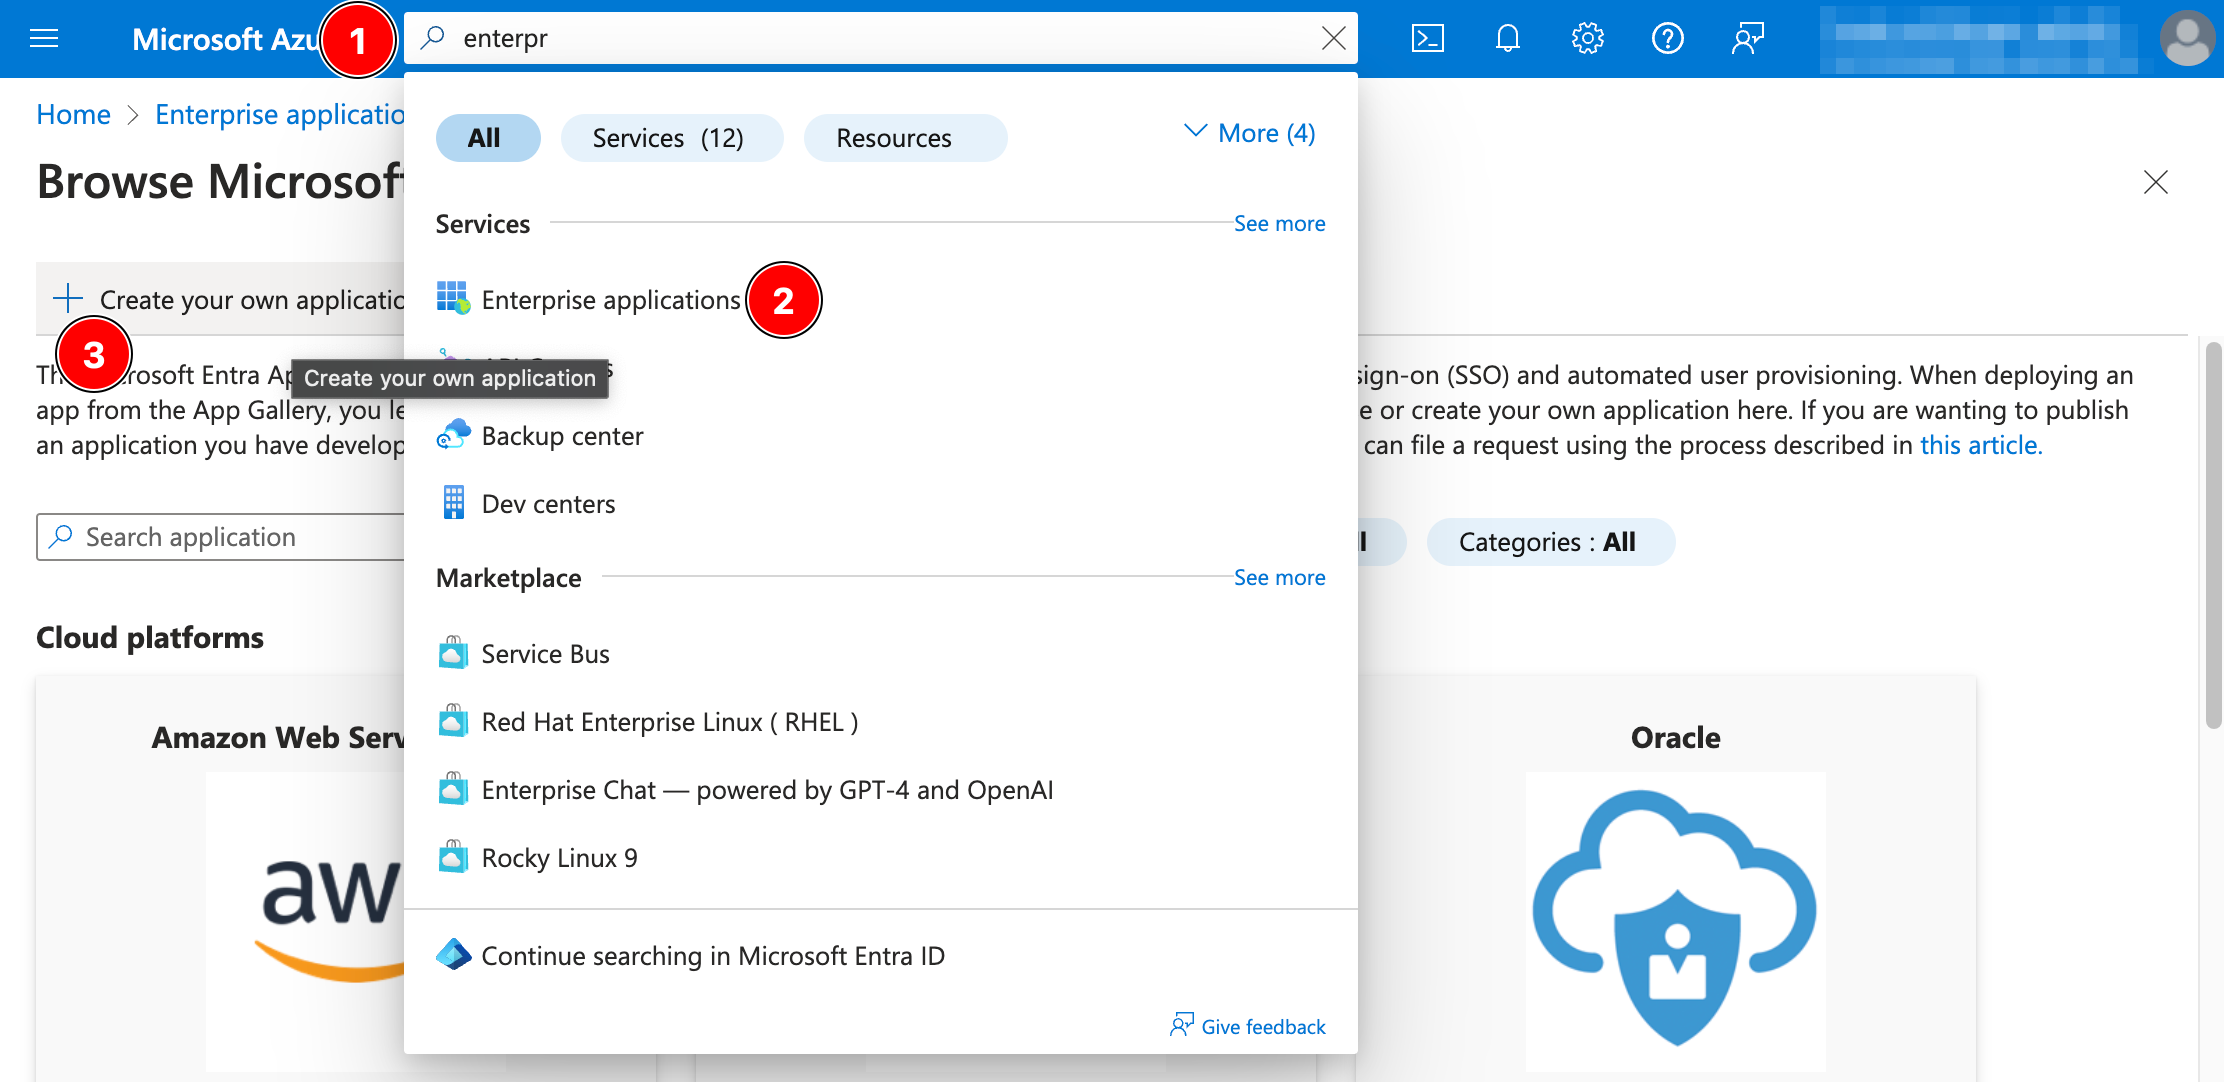
Task: Click Give feedback link
Action: click(x=1263, y=1027)
